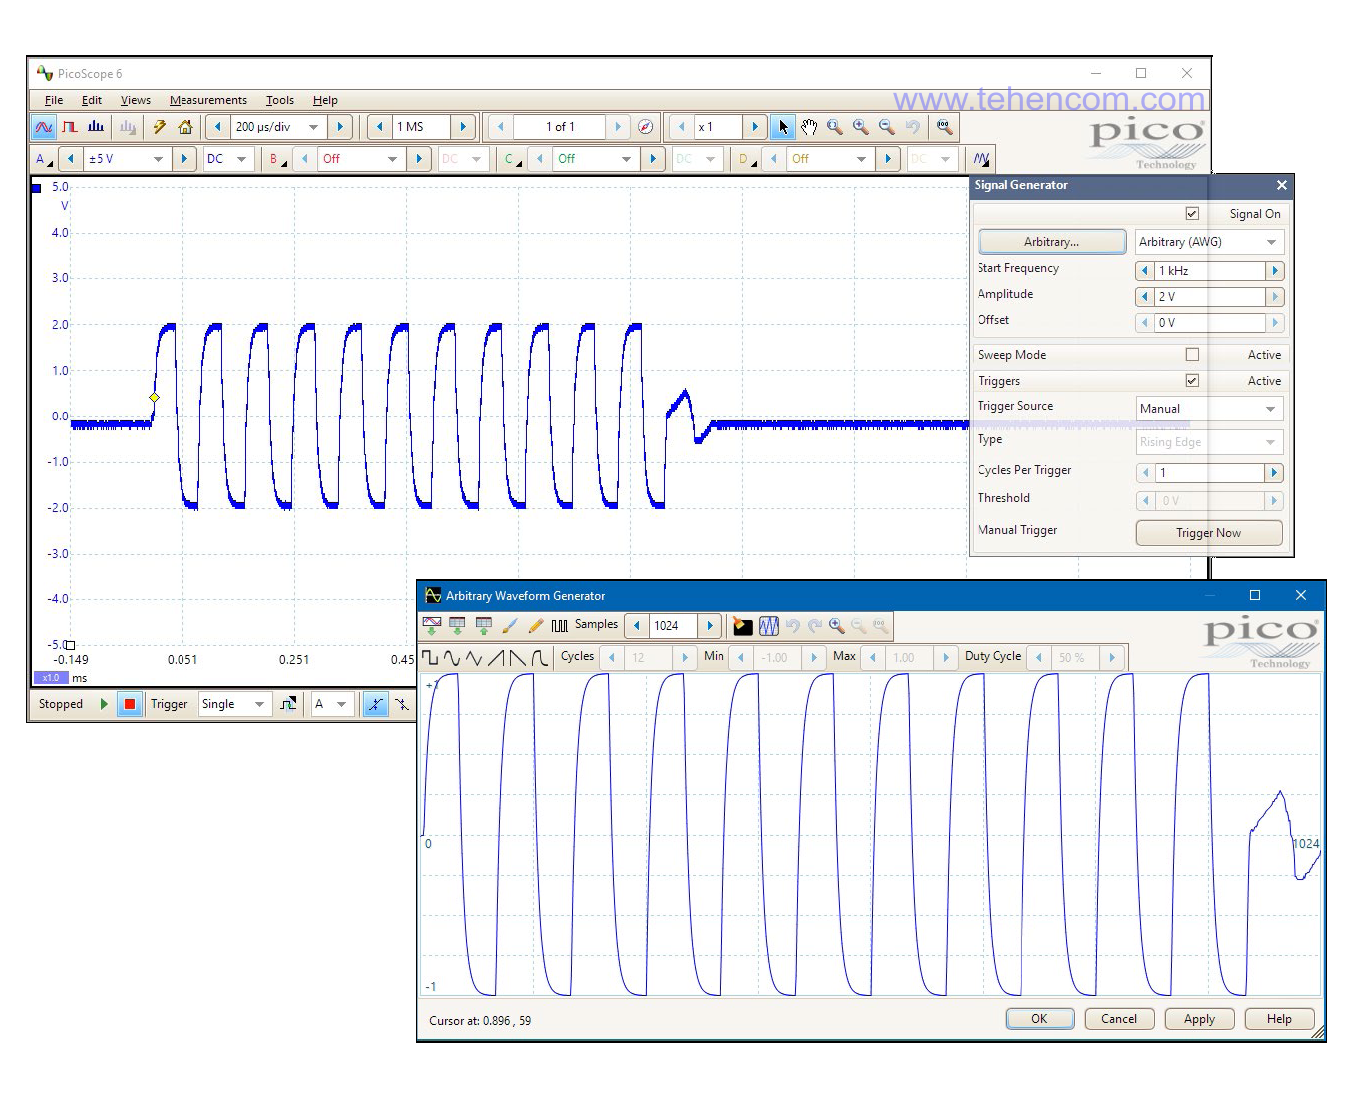Screen dimensions: 1350x1100
Task: Choose the ramp up wave shape in AWG
Action: pyautogui.click(x=496, y=657)
